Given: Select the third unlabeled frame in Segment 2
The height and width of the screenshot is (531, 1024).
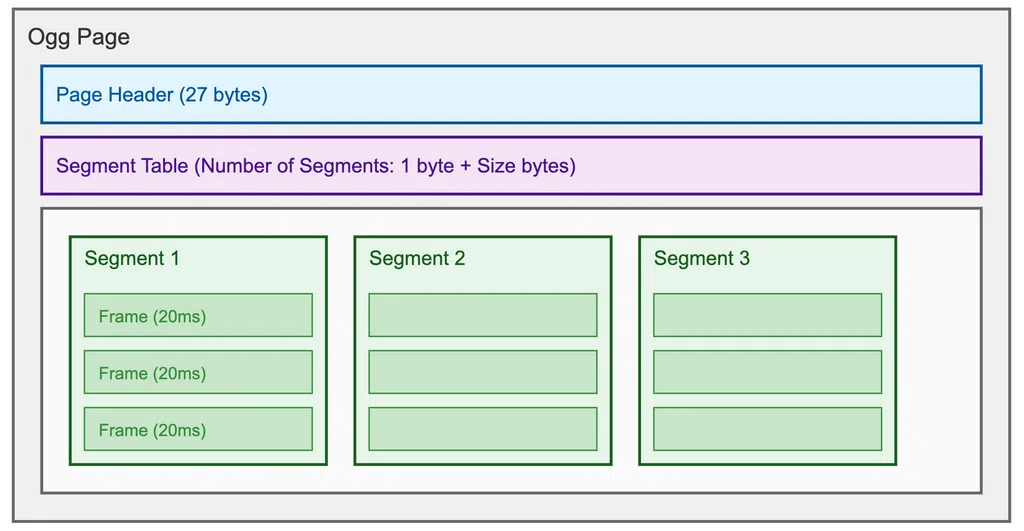Looking at the screenshot, I should point(483,430).
